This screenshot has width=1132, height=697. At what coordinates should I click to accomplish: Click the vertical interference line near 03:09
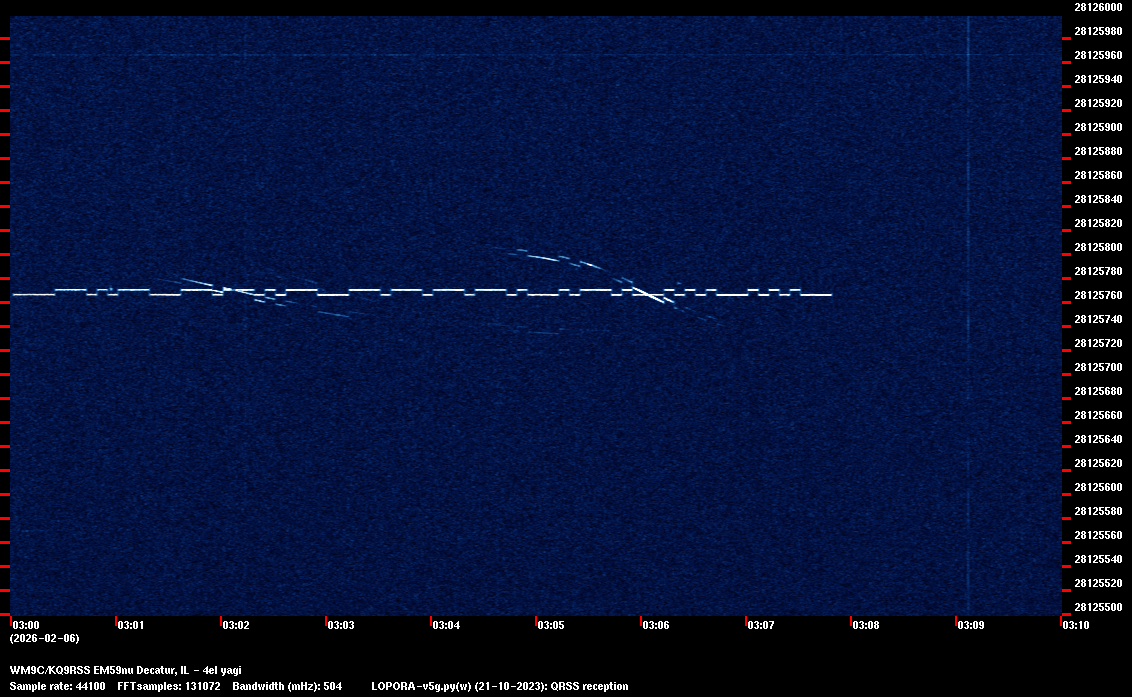[968, 300]
